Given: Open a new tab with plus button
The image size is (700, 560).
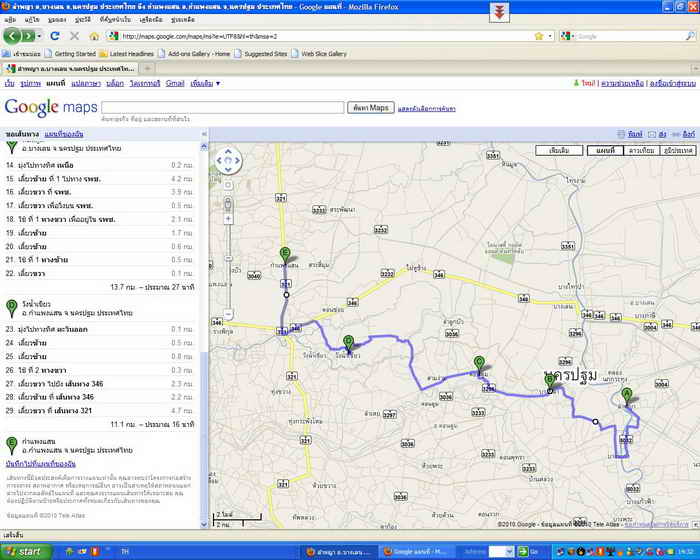Looking at the screenshot, I should [147, 68].
